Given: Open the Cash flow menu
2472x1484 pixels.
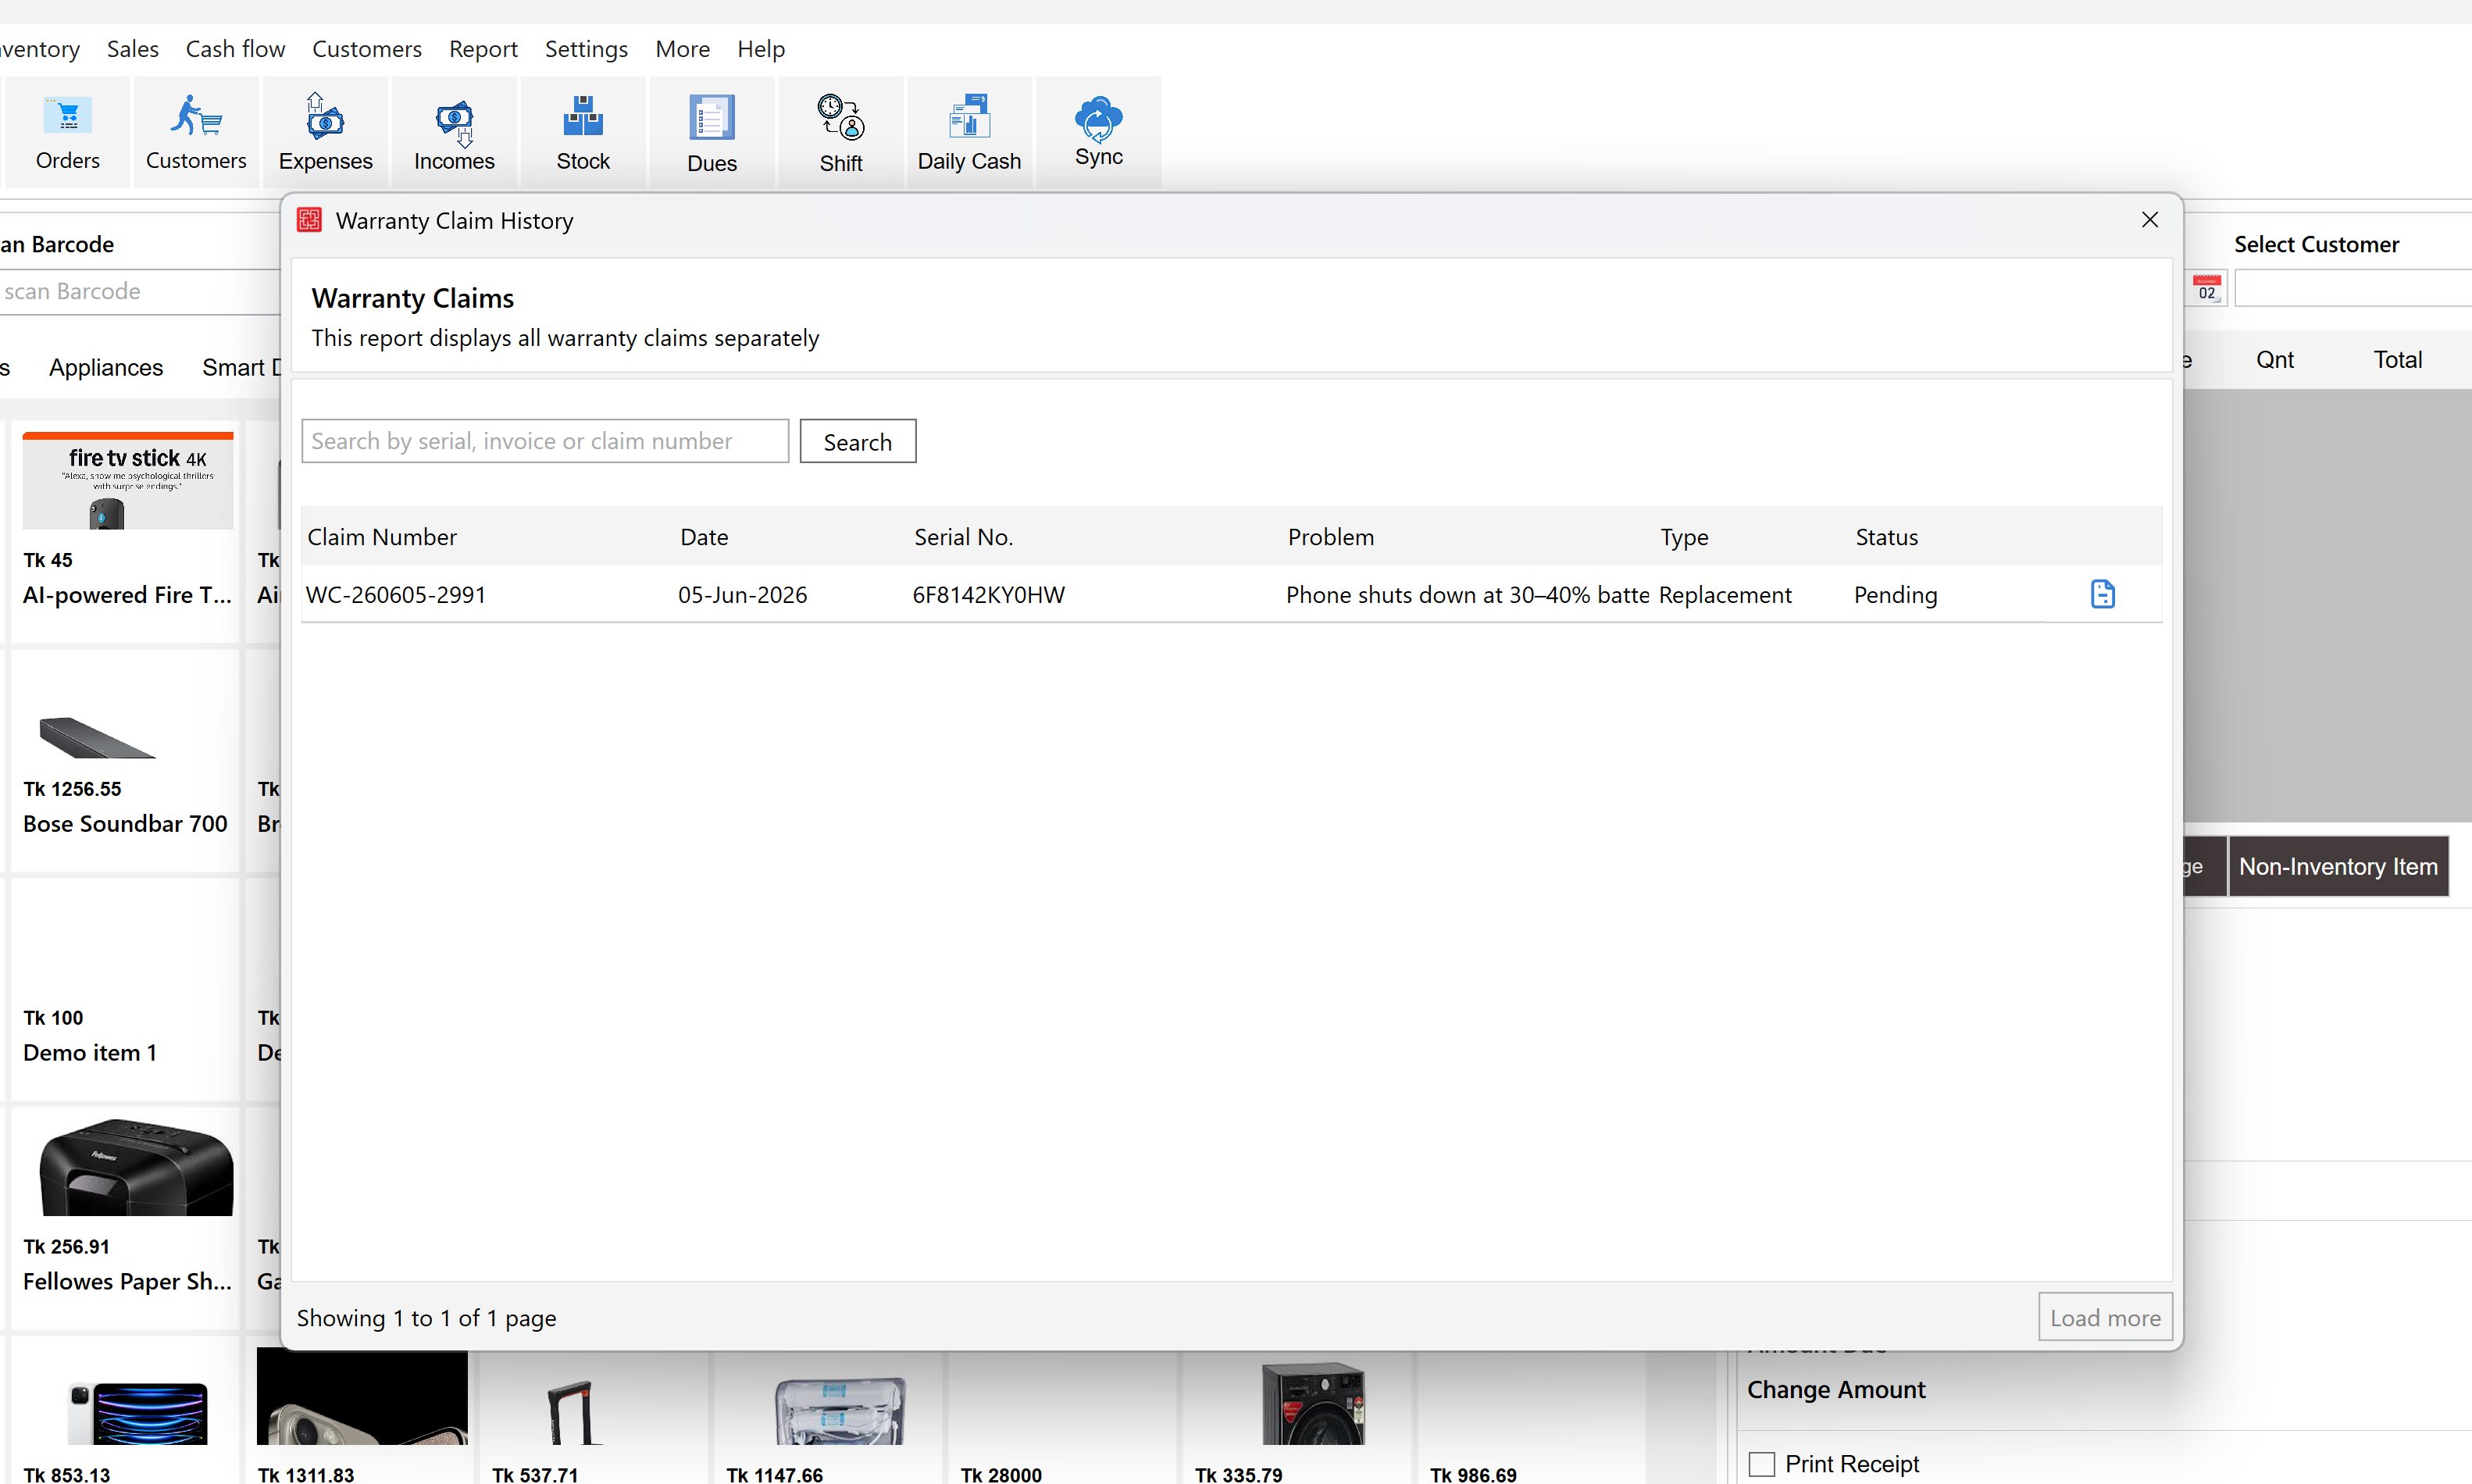Looking at the screenshot, I should coord(235,49).
